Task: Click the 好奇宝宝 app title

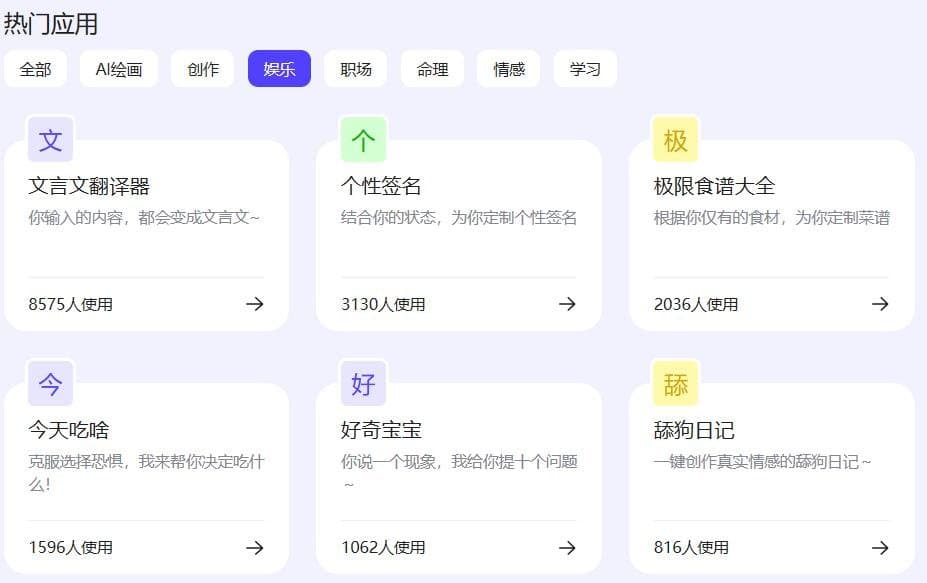Action: tap(380, 430)
